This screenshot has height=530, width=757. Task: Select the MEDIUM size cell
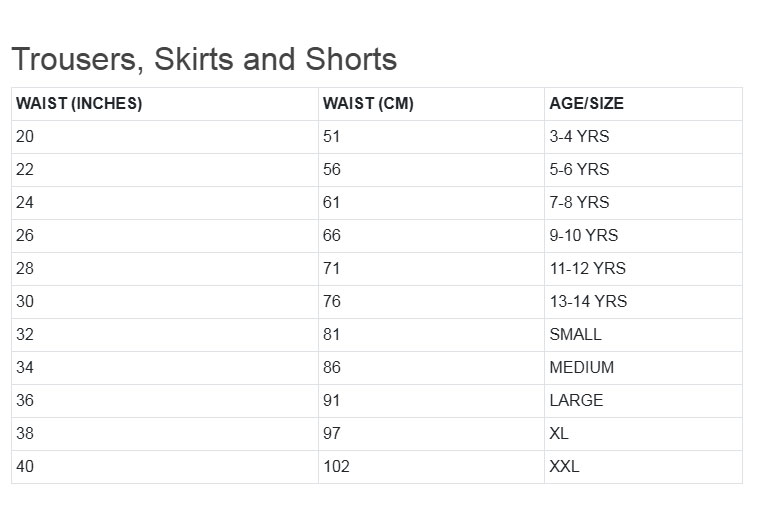pyautogui.click(x=581, y=367)
